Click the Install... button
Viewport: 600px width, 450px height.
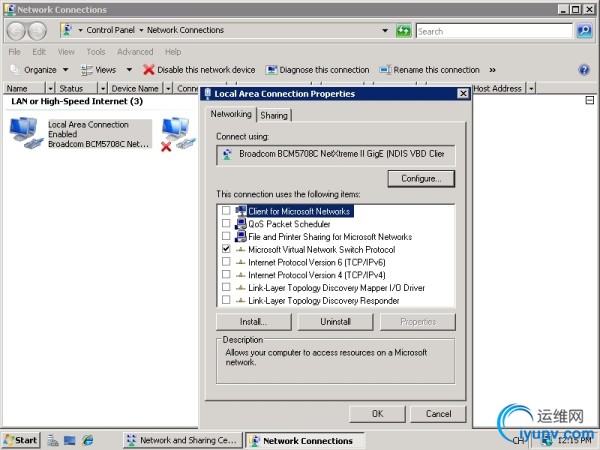tap(254, 322)
